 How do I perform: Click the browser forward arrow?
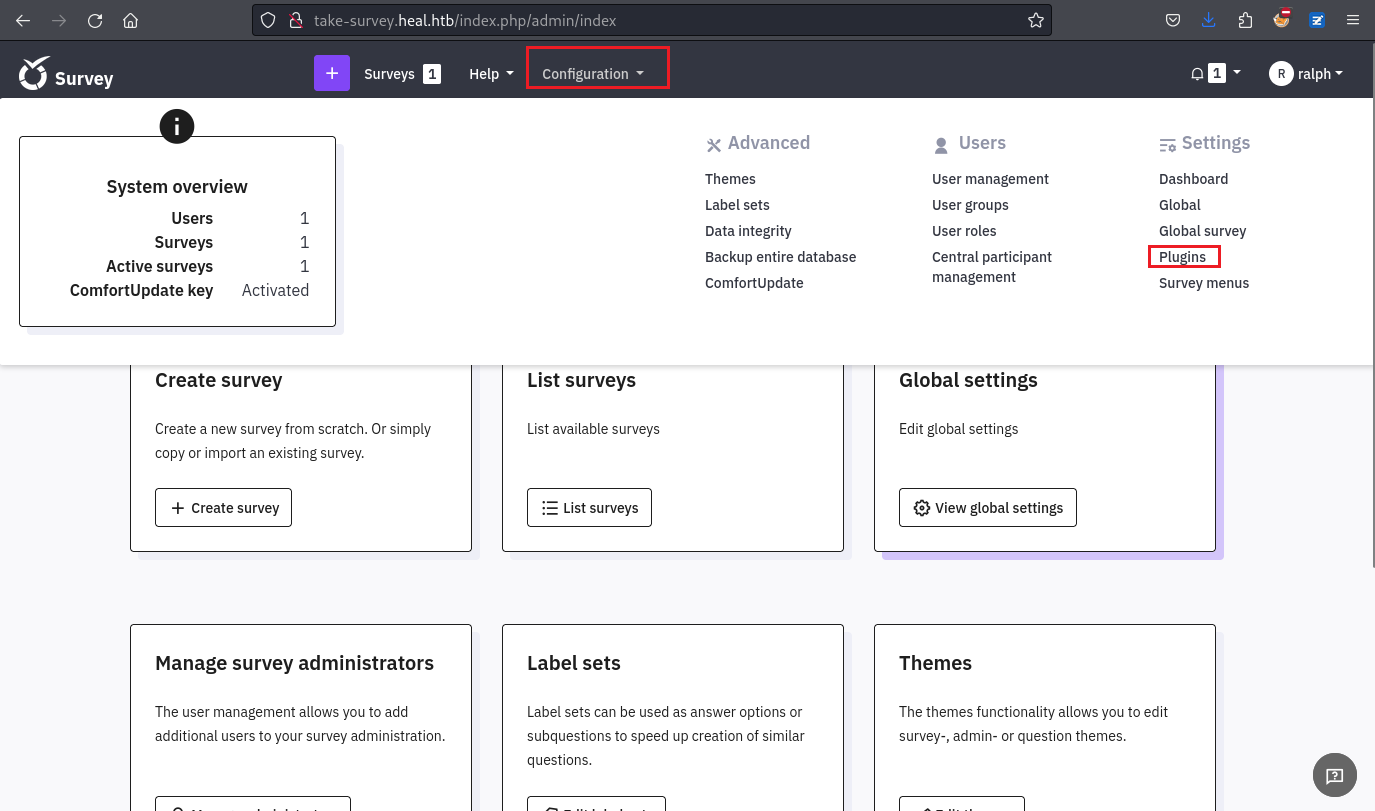pos(59,20)
